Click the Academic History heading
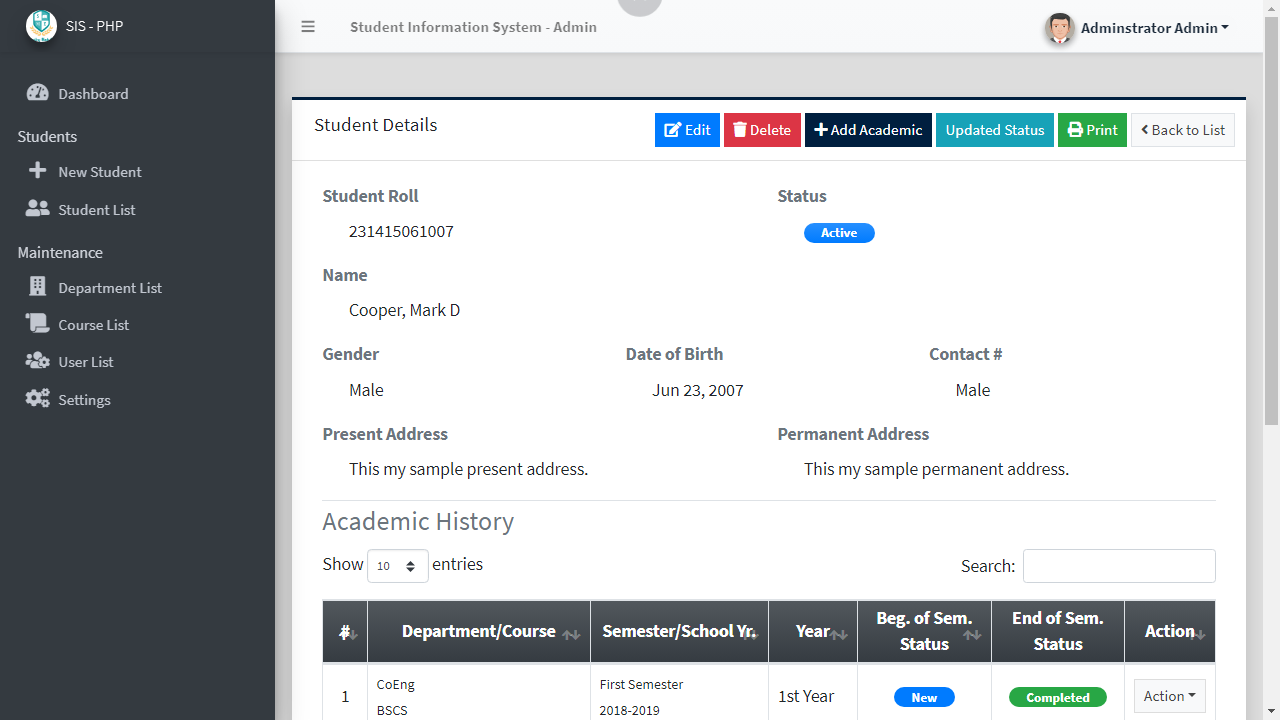This screenshot has height=720, width=1280. click(x=418, y=521)
